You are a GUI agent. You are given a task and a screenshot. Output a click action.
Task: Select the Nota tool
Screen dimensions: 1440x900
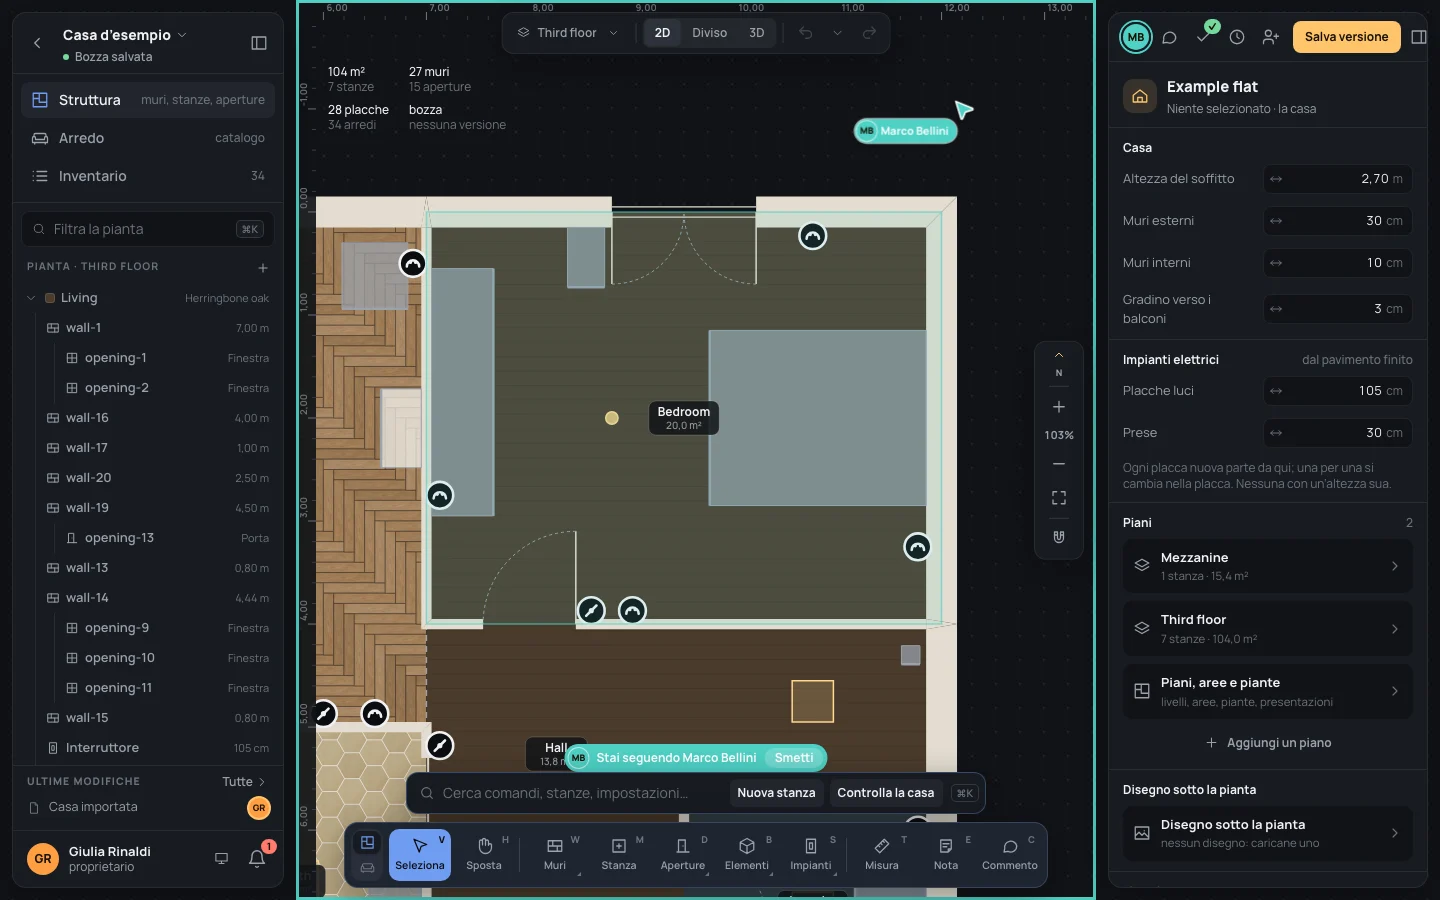[946, 855]
